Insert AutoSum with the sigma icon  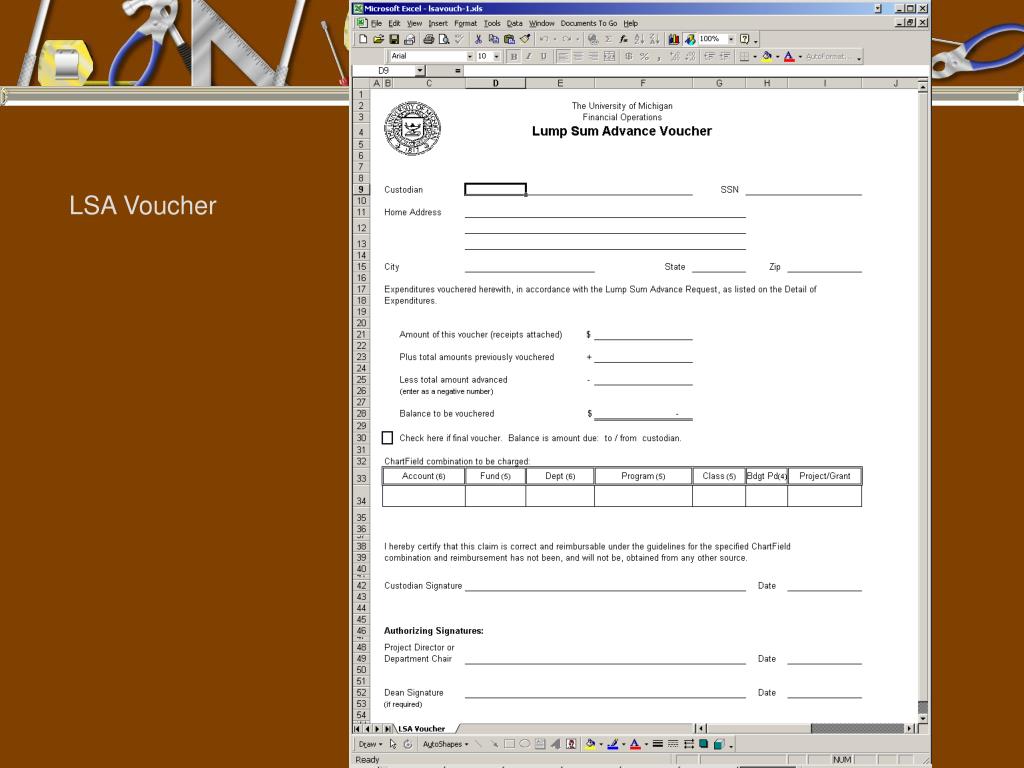[x=608, y=39]
